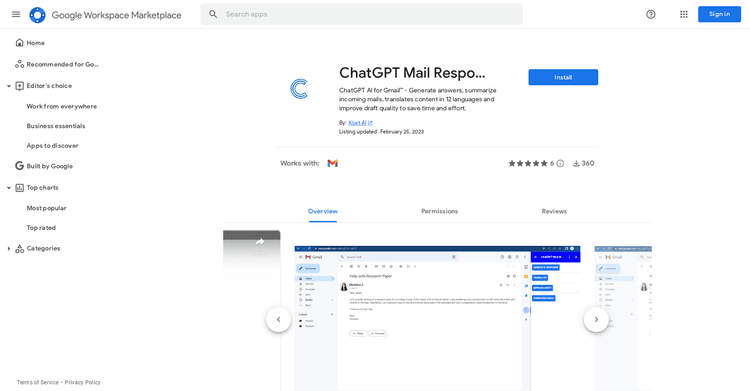Select Business essentials
Viewport: 750px width, 391px height.
56,126
